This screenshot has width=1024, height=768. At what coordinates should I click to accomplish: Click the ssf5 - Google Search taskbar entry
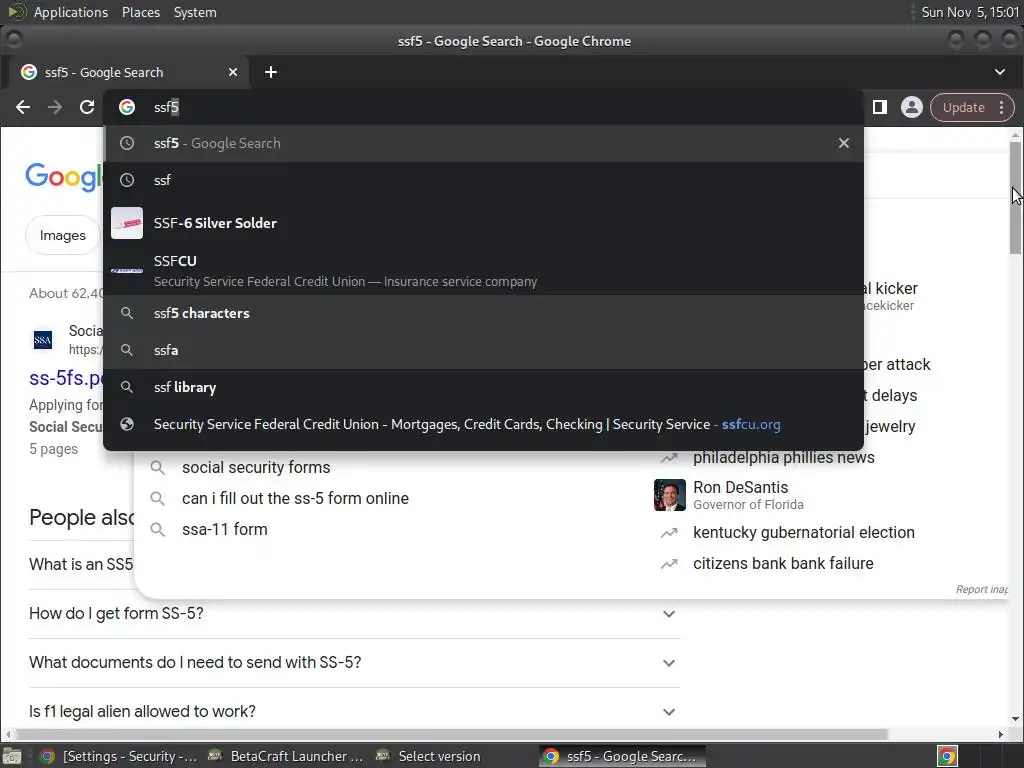click(x=622, y=756)
